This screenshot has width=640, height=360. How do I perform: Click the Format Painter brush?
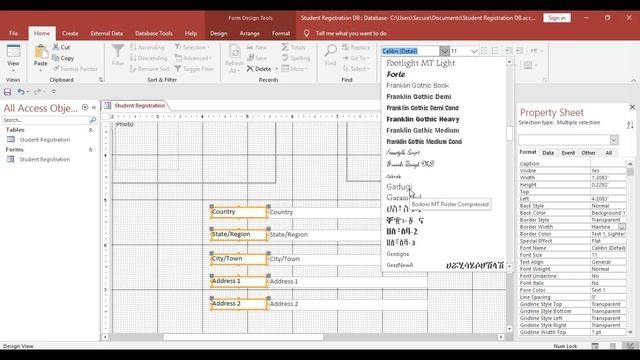tap(56, 69)
